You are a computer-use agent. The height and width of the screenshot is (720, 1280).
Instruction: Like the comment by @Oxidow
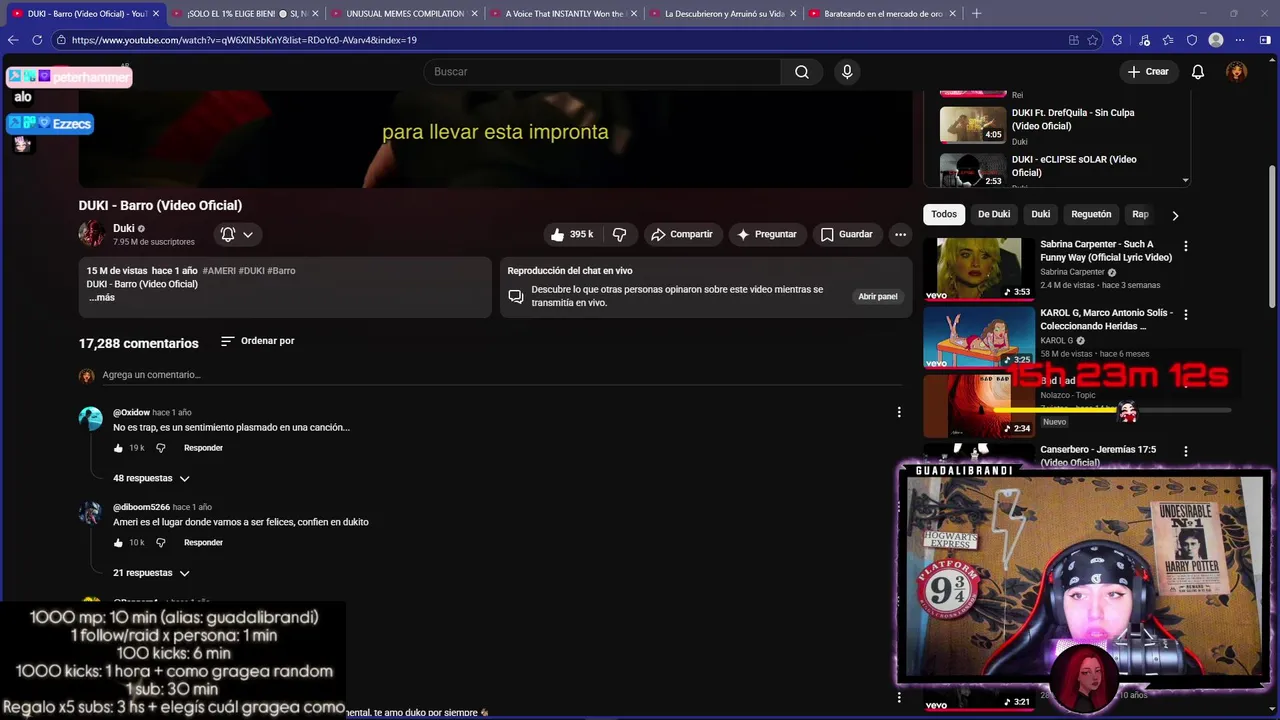pos(118,448)
